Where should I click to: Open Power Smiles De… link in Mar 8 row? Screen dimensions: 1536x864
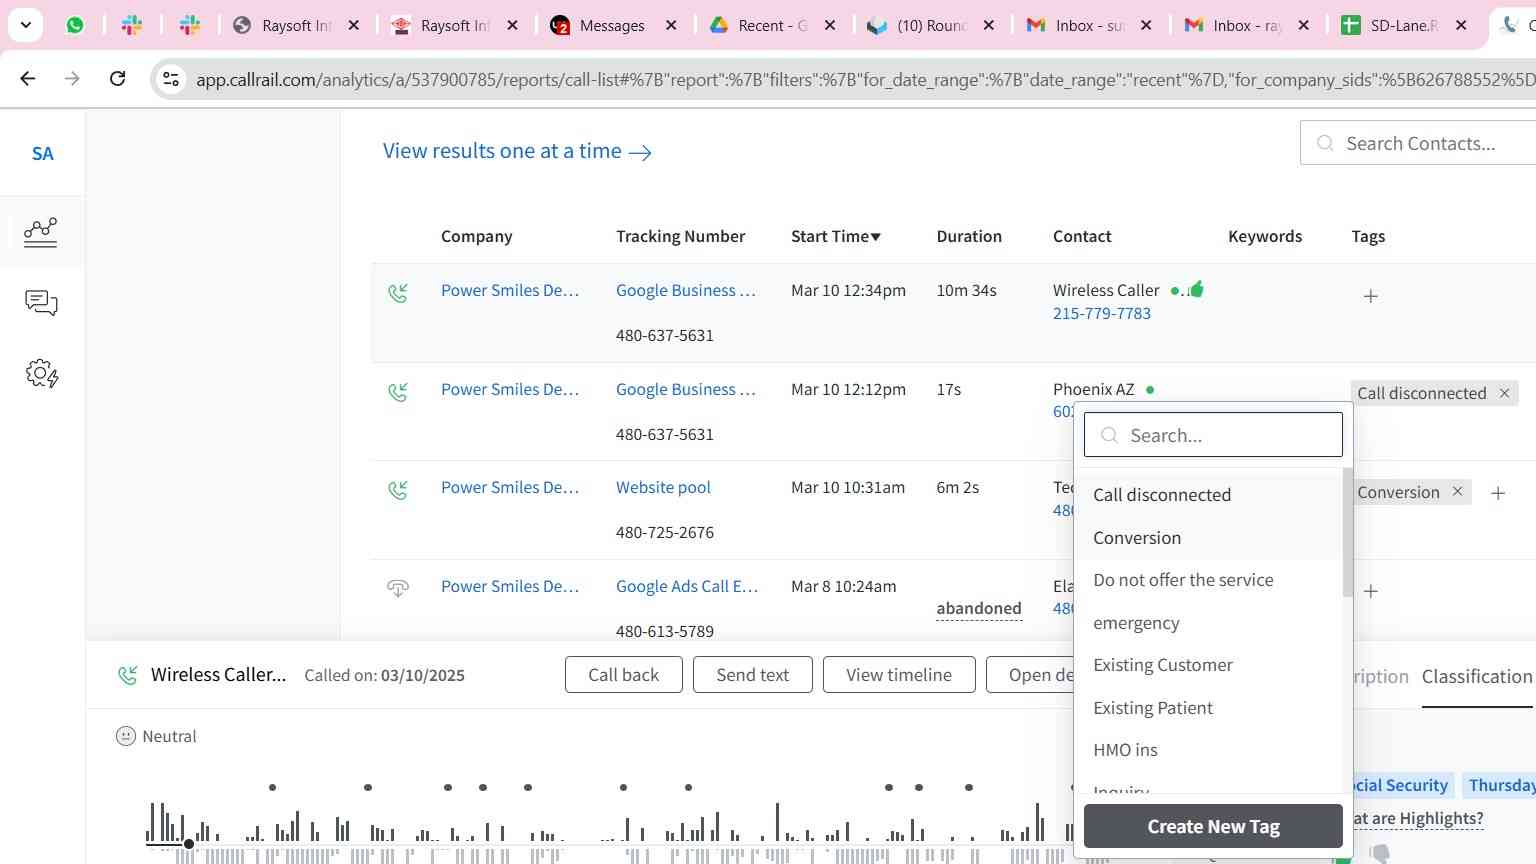(x=510, y=587)
